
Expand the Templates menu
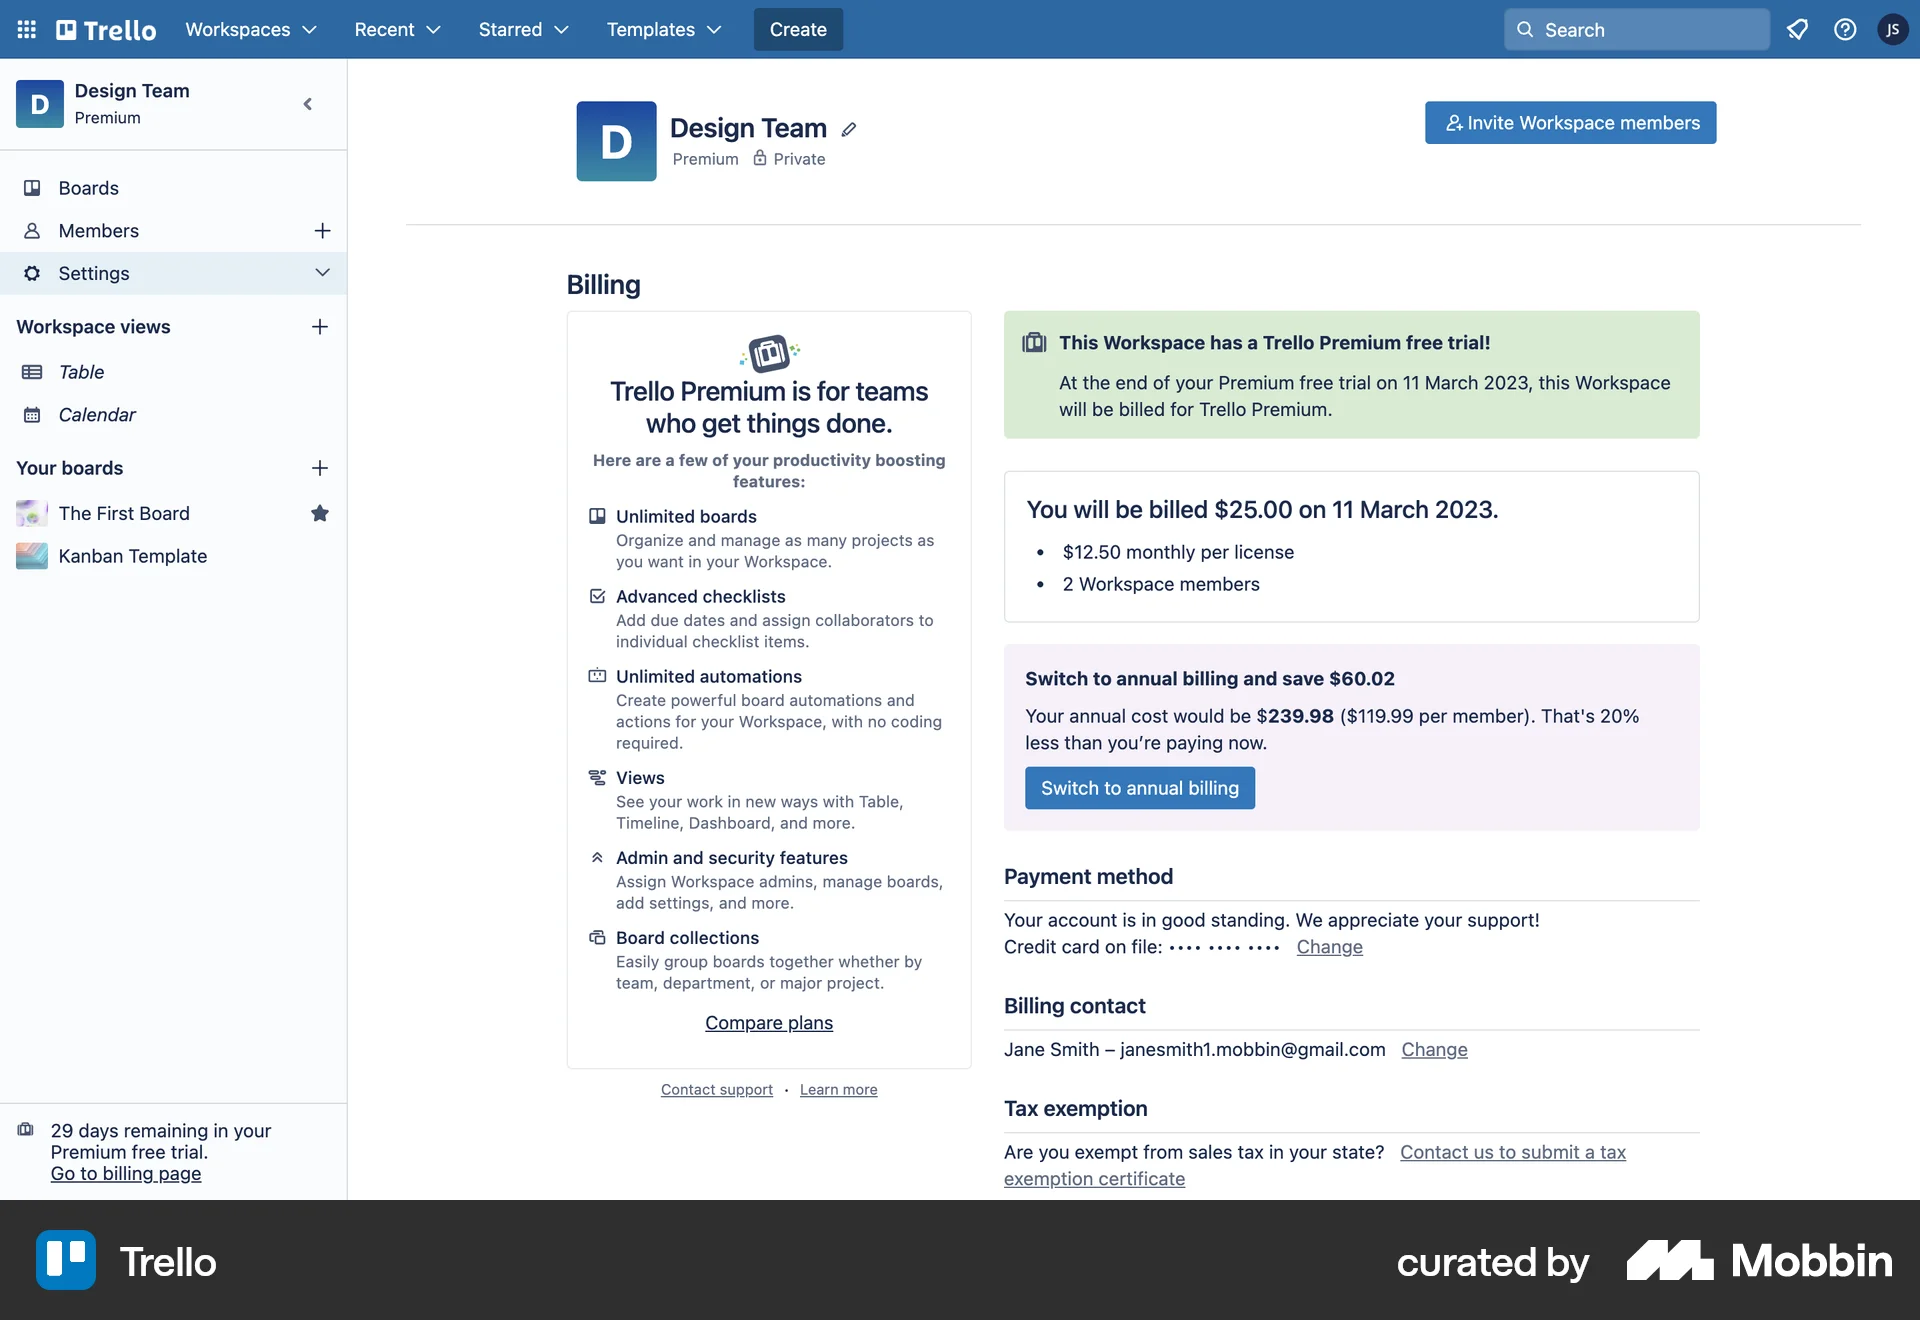click(662, 29)
